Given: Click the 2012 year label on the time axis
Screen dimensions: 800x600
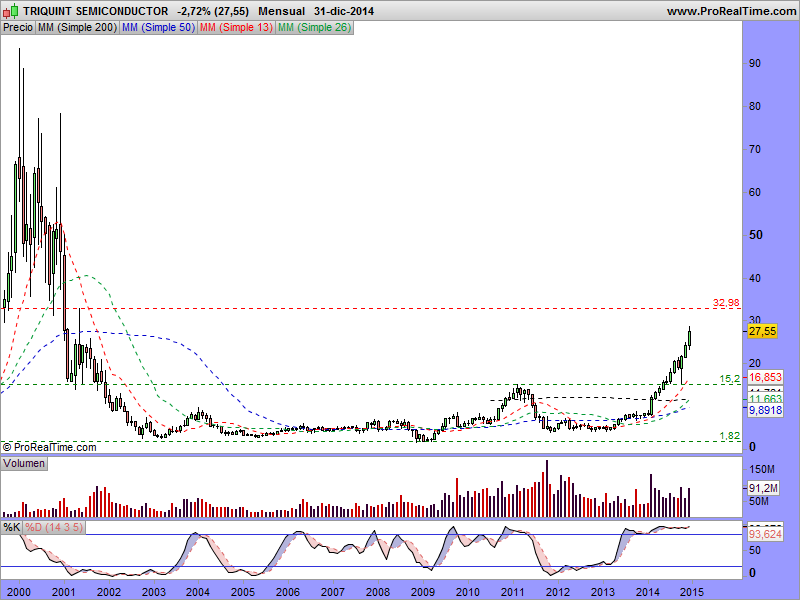Looking at the screenshot, I should coord(558,592).
